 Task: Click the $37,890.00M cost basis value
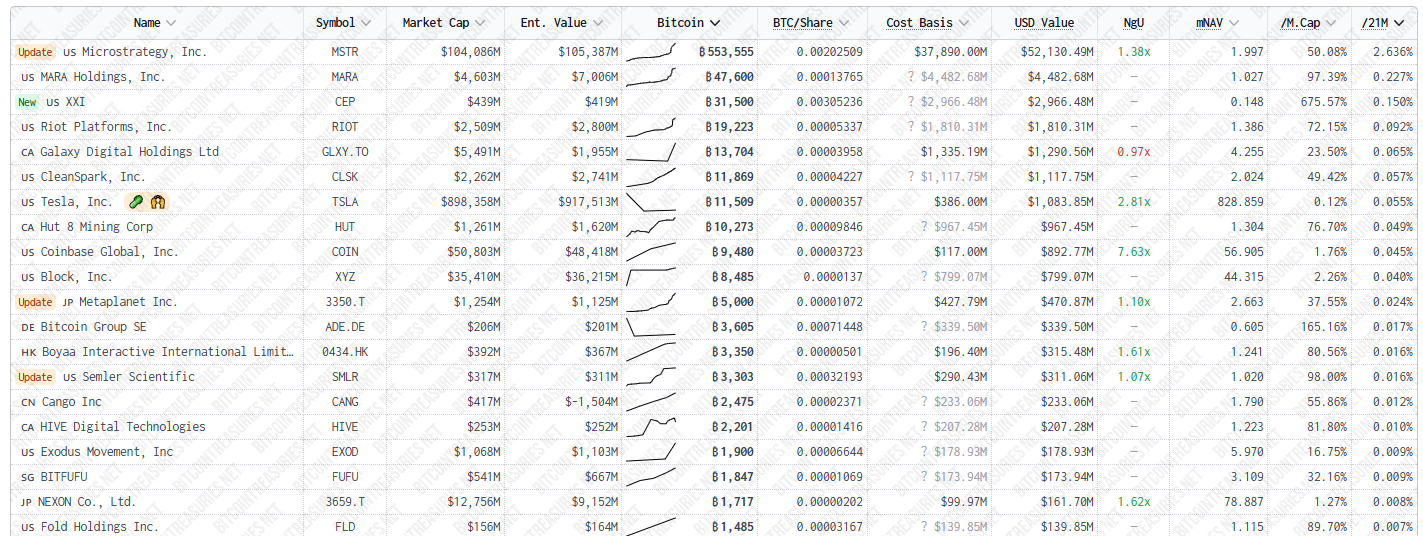coord(950,52)
